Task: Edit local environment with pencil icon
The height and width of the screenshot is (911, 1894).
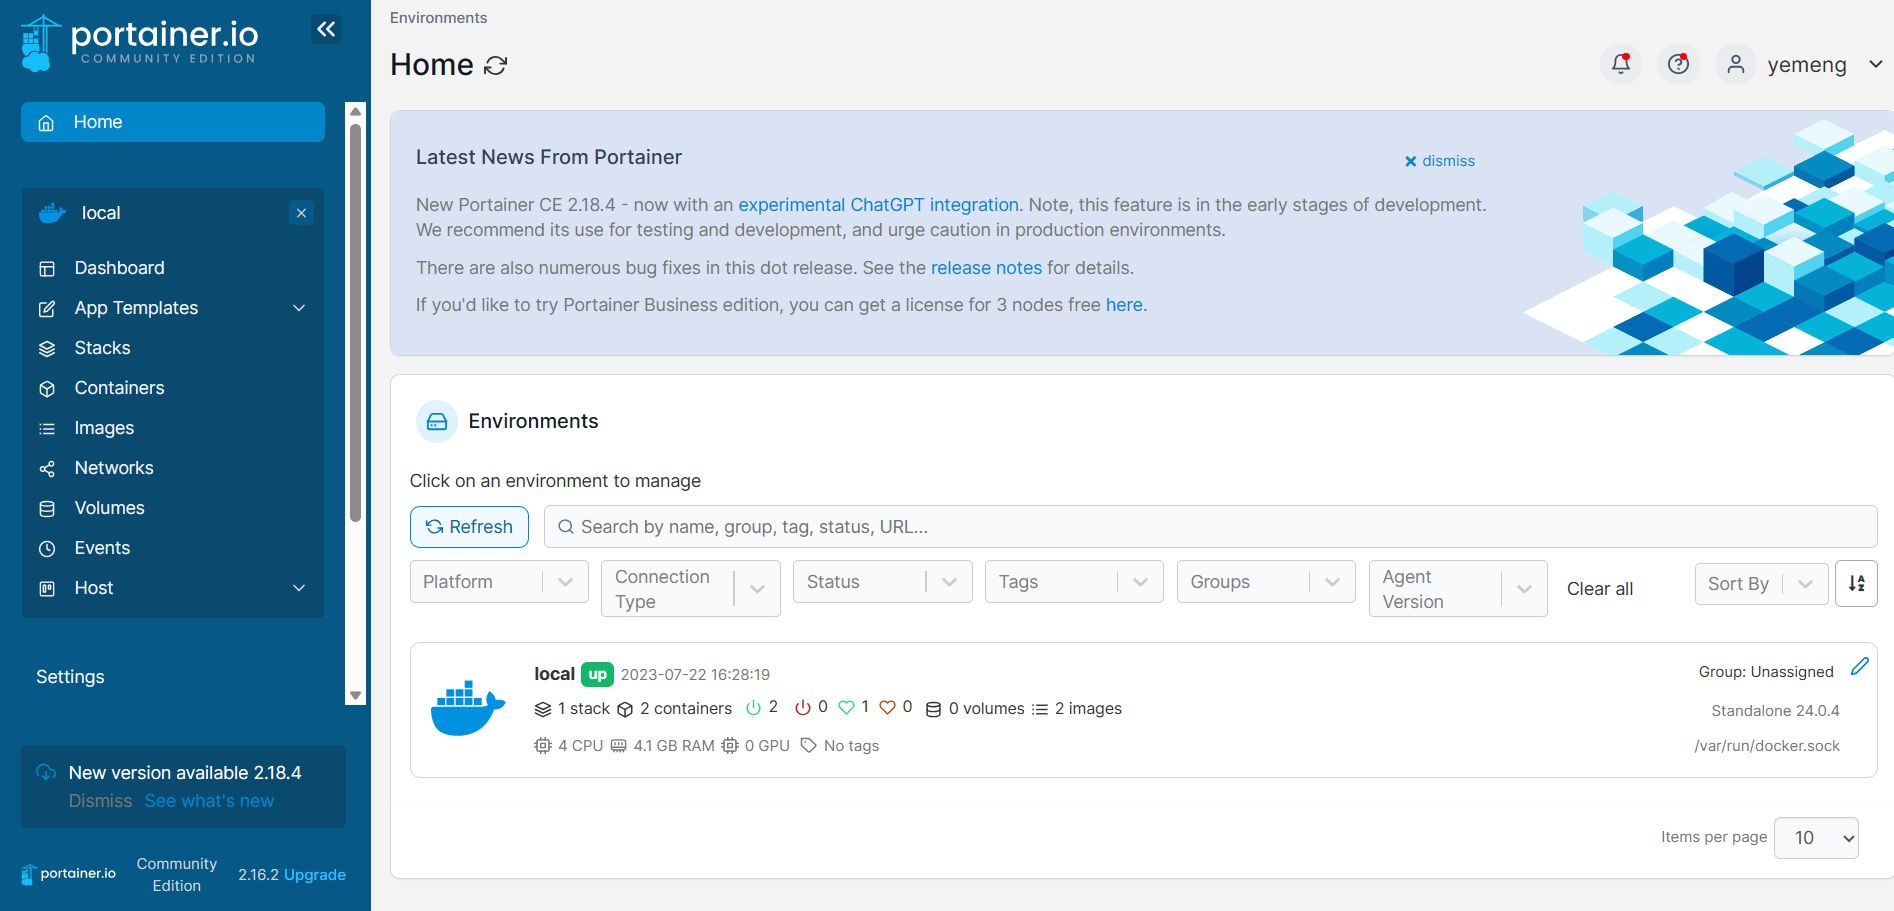Action: (x=1859, y=667)
